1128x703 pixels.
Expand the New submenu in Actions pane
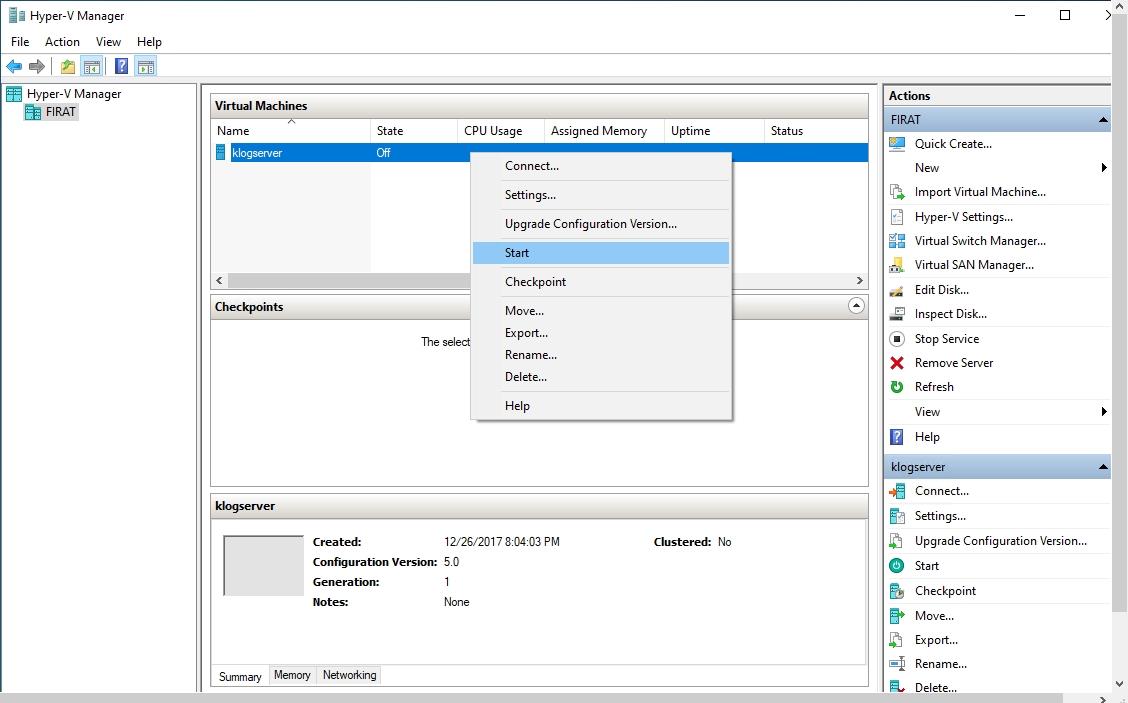(1104, 168)
